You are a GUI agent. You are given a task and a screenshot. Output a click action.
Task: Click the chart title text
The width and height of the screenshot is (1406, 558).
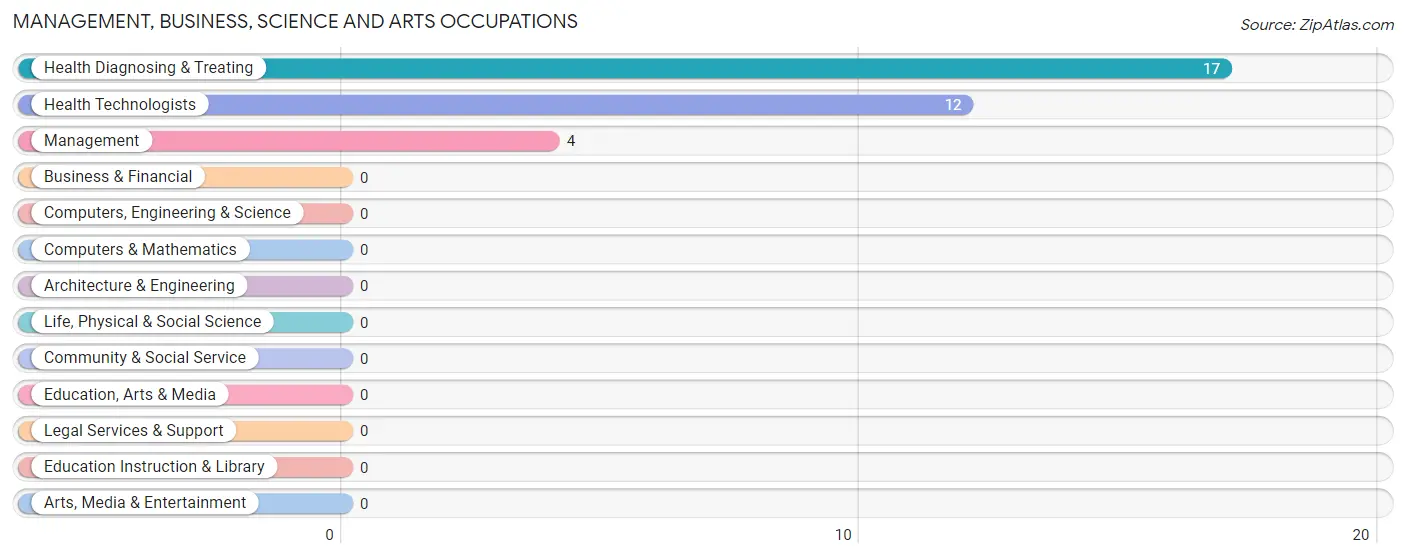click(295, 21)
